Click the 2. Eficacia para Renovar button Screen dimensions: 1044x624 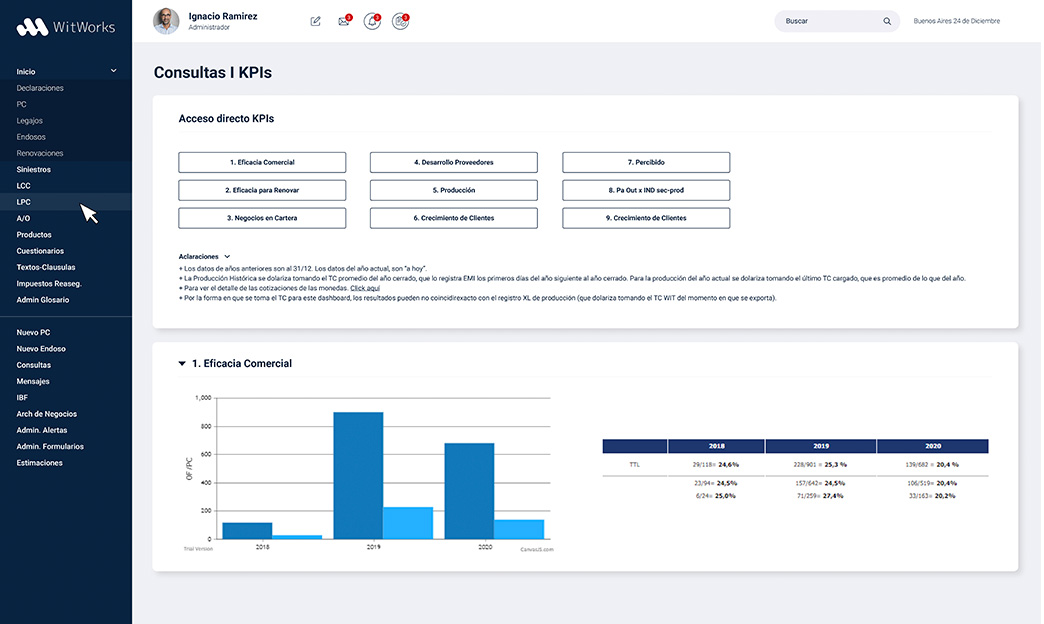click(x=262, y=190)
